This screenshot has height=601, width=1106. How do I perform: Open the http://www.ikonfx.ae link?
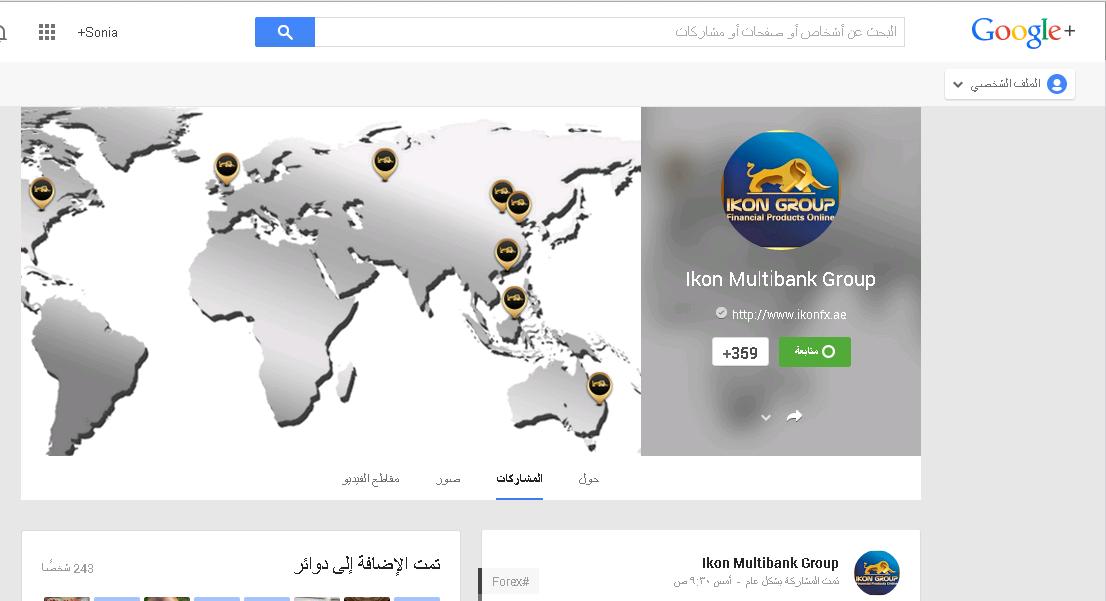[789, 315]
